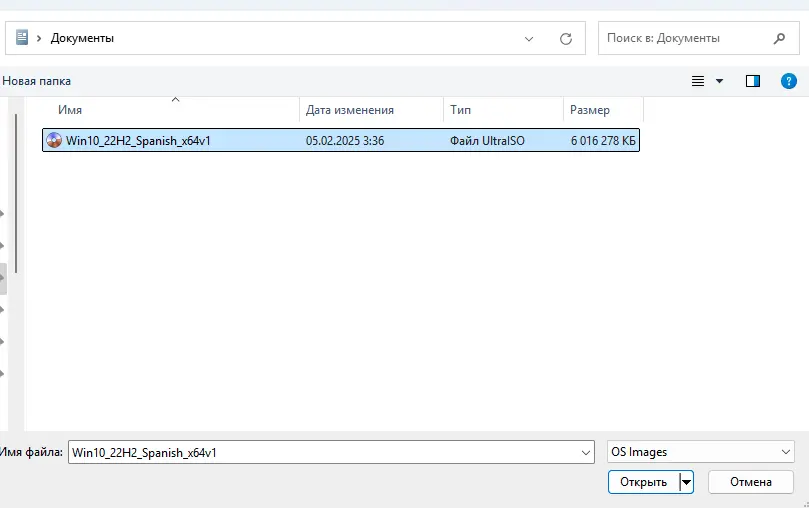Screen dimensions: 809x508
Task: Click the refresh icon in address bar
Action: (x=566, y=39)
